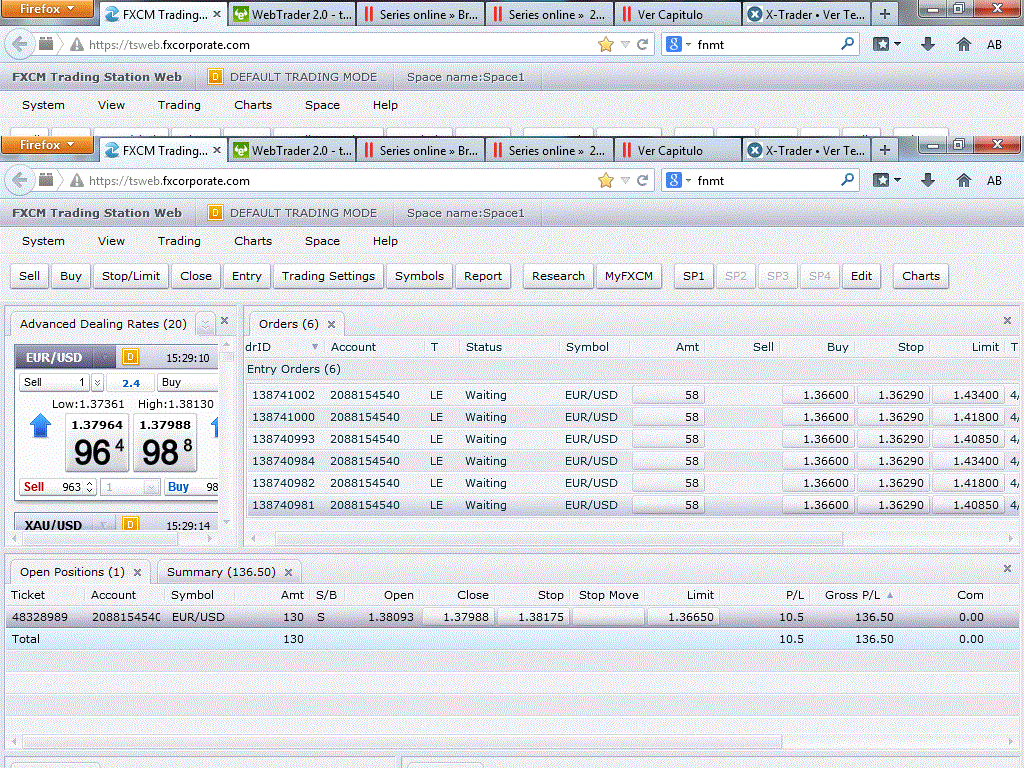This screenshot has width=1024, height=768.
Task: Click the Stop/Limit toolbar button
Action: tap(131, 276)
